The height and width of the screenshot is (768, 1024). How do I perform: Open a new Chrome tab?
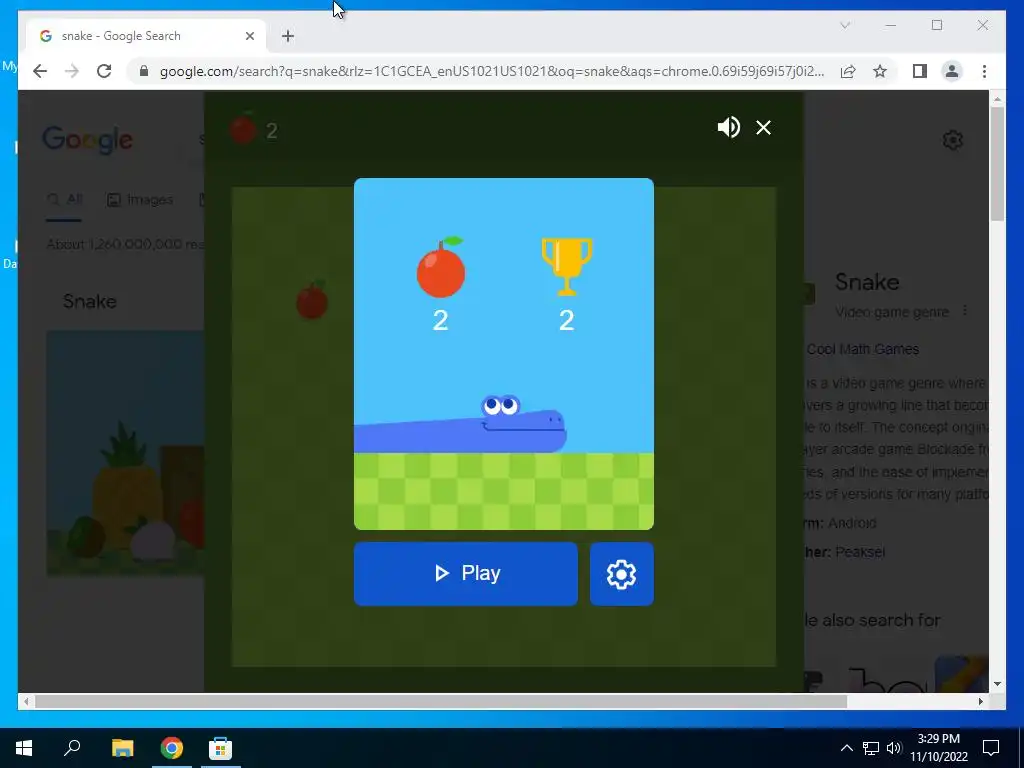click(x=288, y=36)
